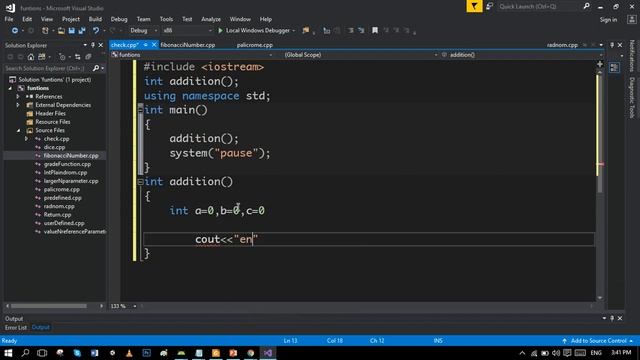The width and height of the screenshot is (640, 360).
Task: Close the check.cpp tab
Action: 154,45
